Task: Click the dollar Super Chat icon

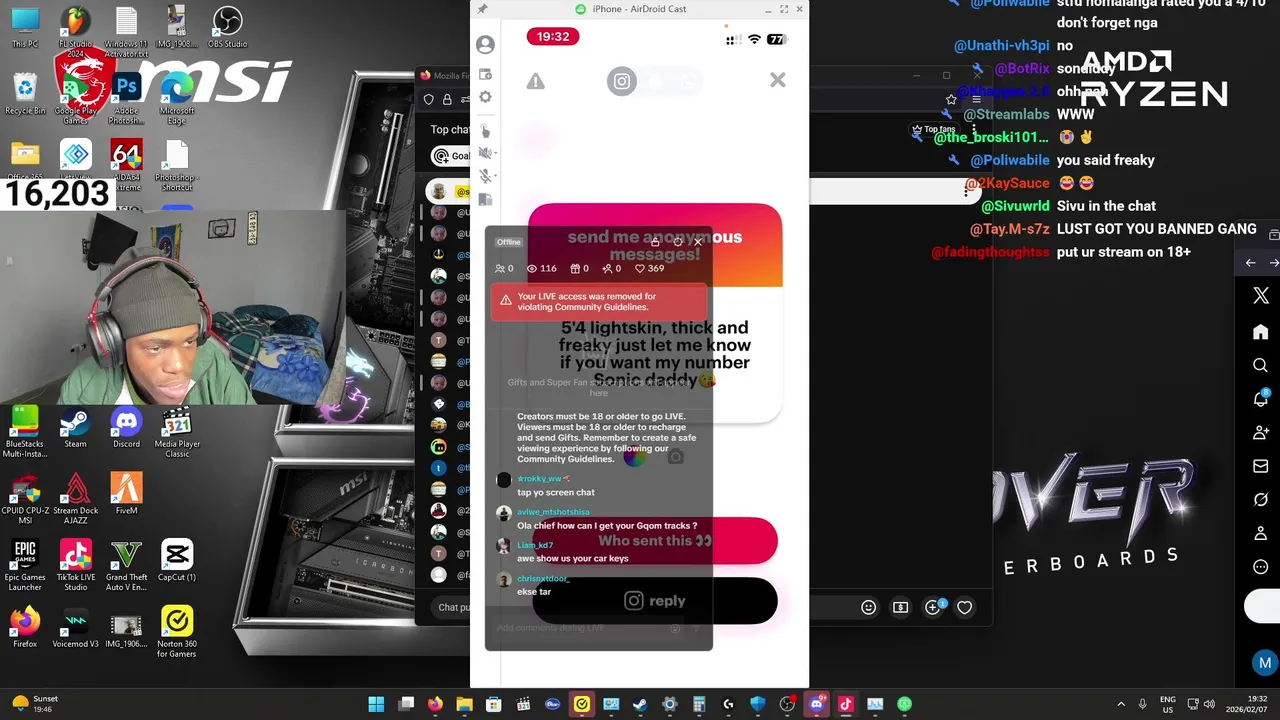Action: (901, 607)
